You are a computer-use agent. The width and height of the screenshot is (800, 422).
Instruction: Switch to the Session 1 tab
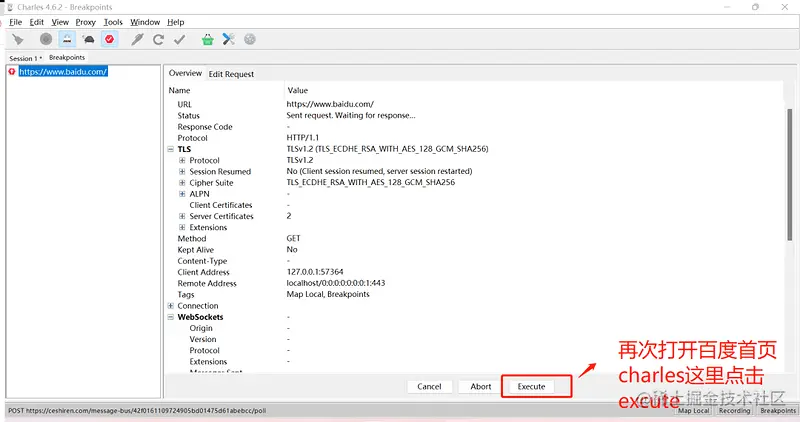click(25, 58)
